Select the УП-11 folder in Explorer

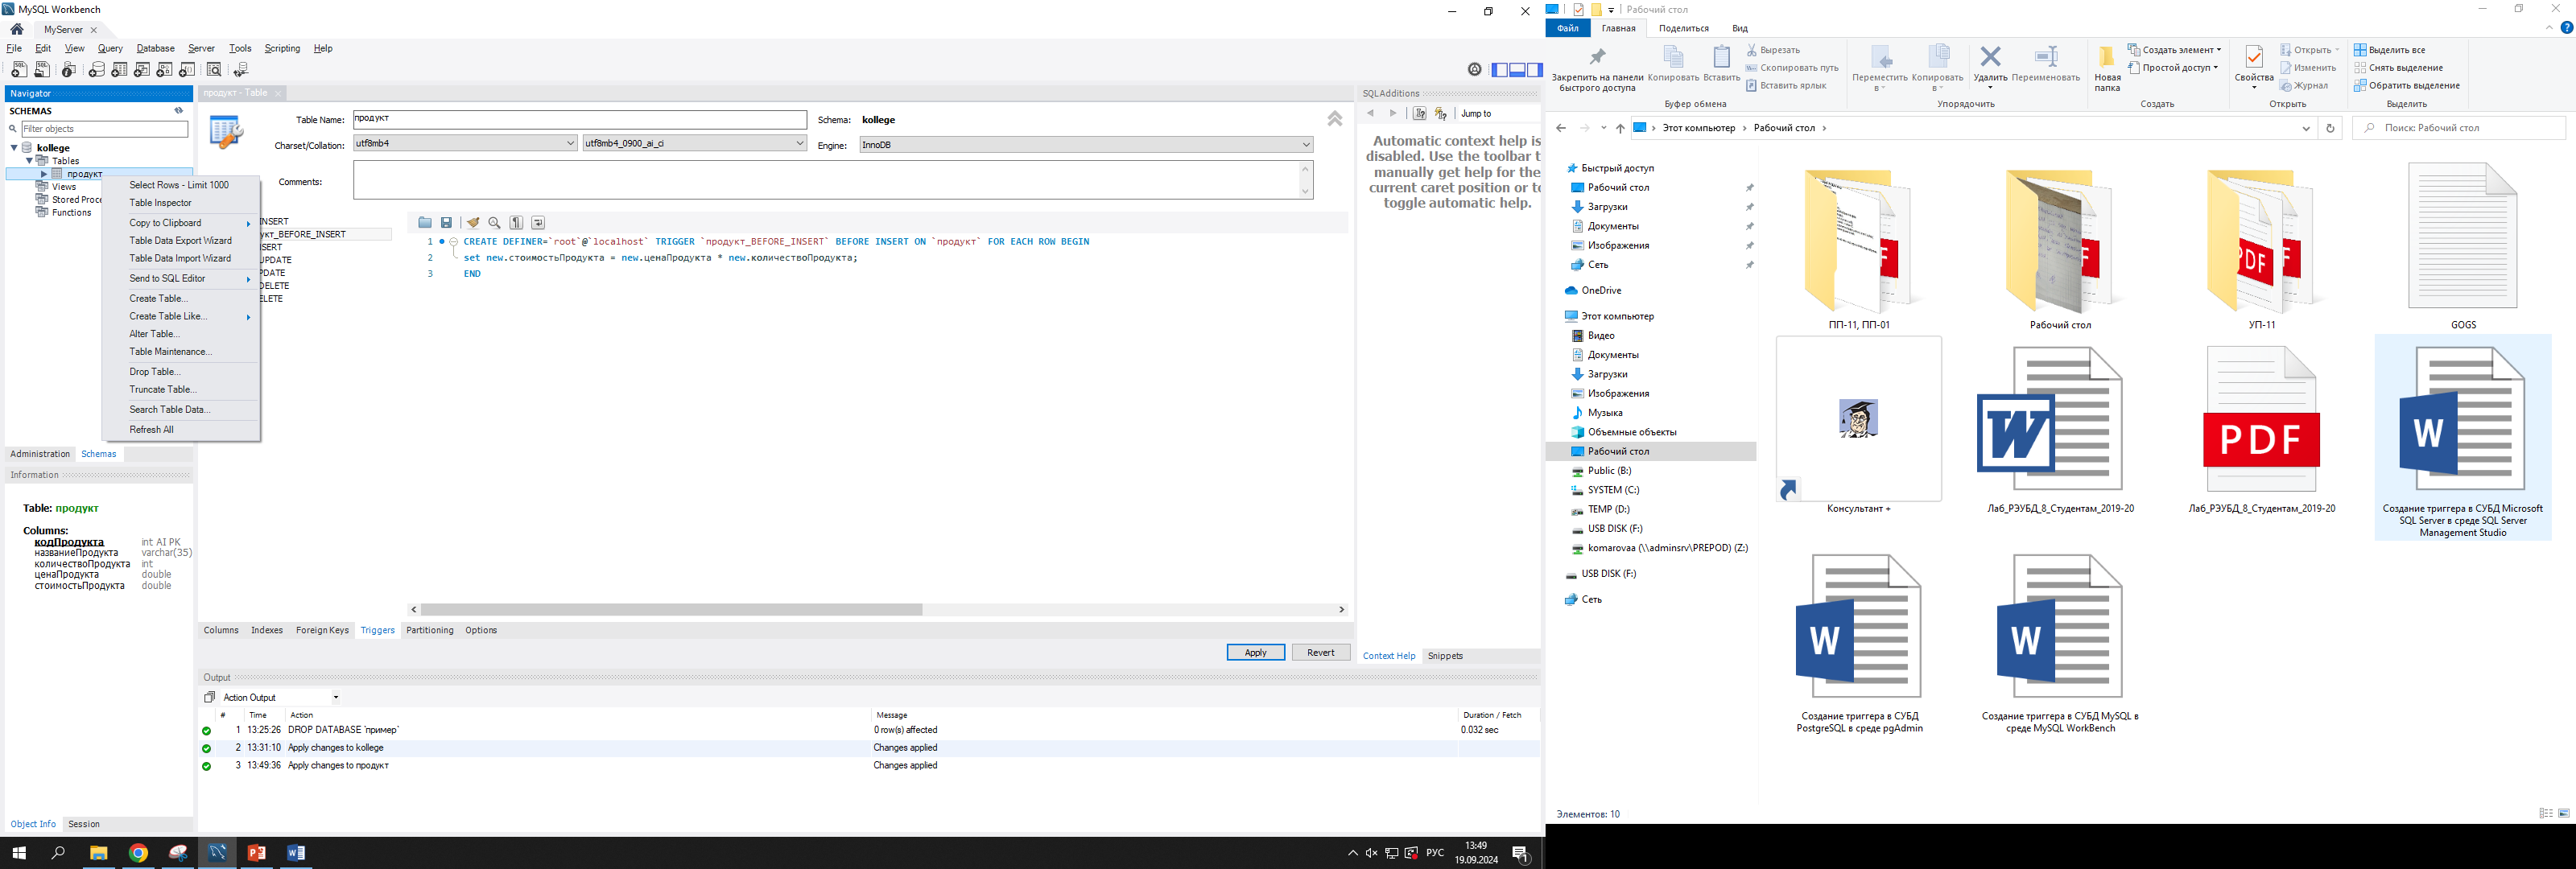2261,246
